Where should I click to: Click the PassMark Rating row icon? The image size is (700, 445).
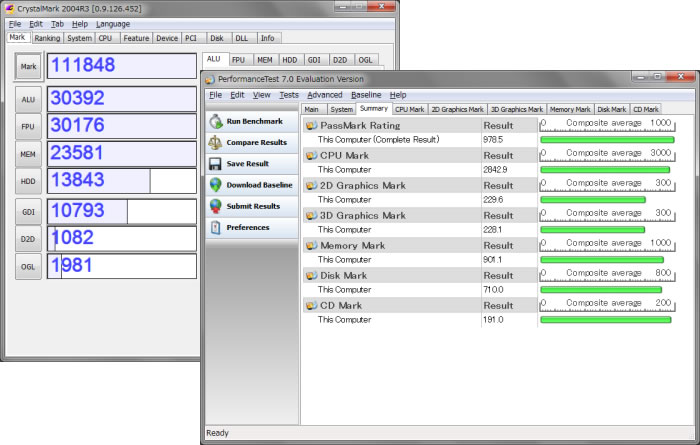coord(311,126)
